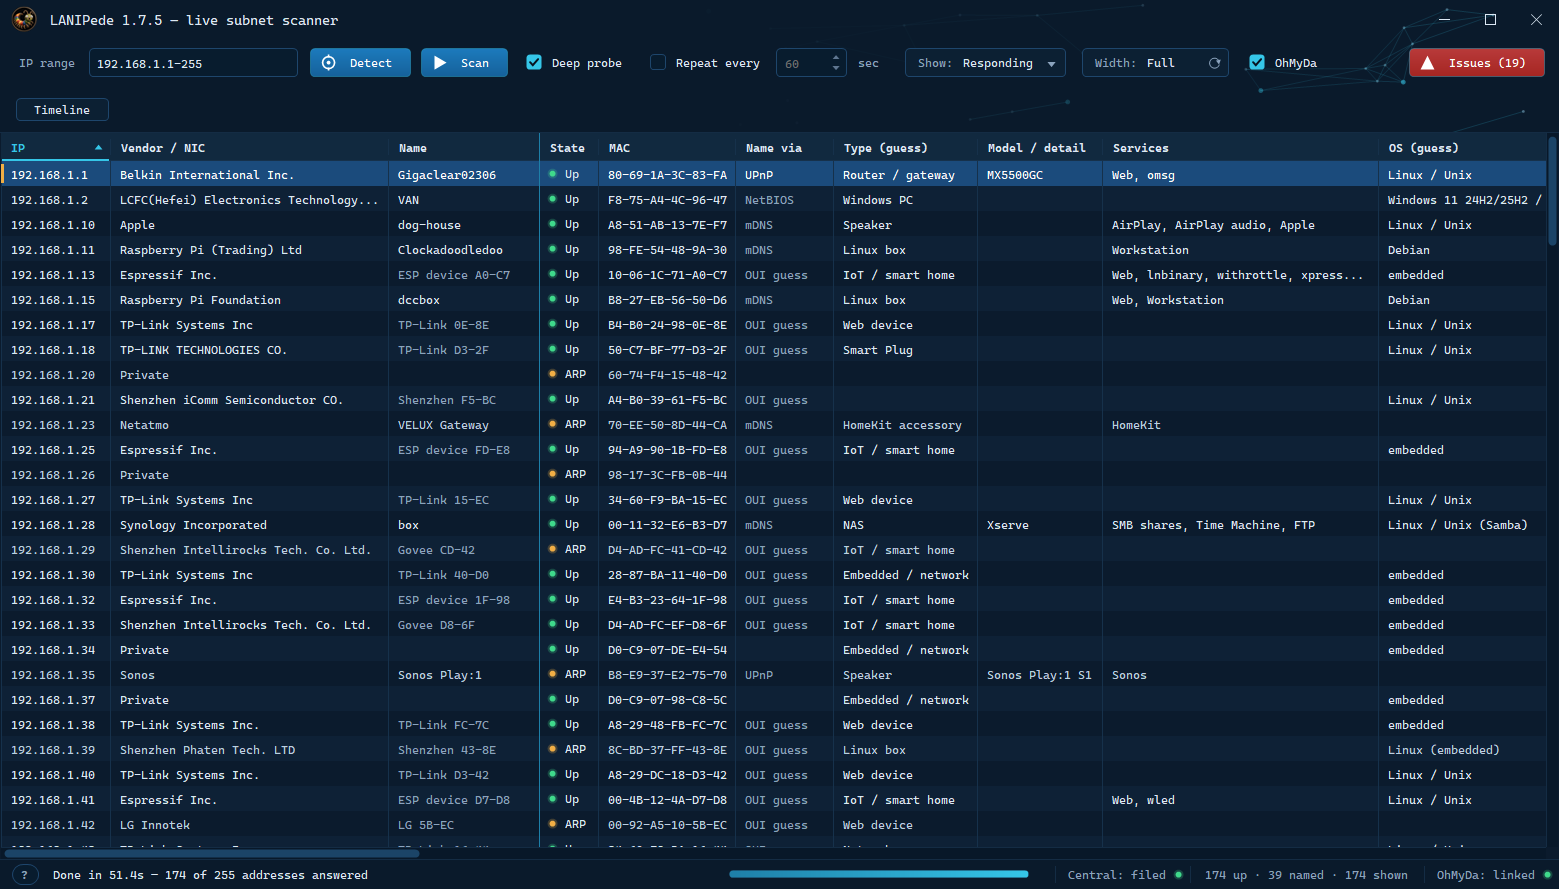Open the question mark help icon in status bar
Image resolution: width=1559 pixels, height=889 pixels.
tap(25, 875)
